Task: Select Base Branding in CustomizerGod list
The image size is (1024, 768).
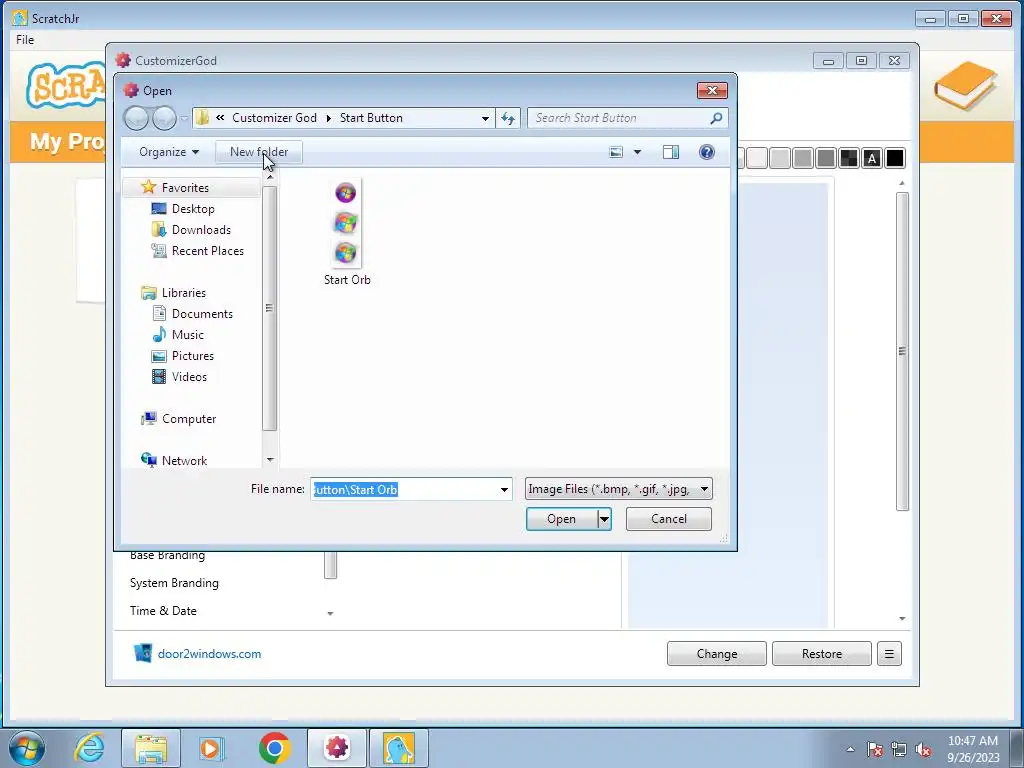Action: click(167, 556)
